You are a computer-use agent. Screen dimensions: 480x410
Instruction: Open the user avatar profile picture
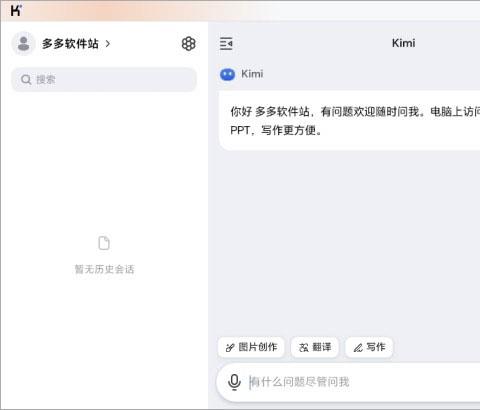[23, 43]
